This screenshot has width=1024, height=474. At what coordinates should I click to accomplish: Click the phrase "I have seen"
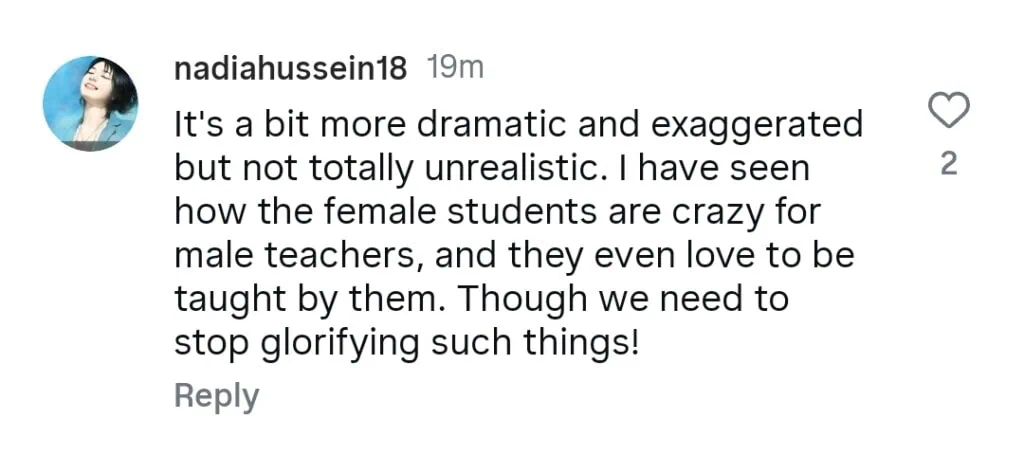[715, 170]
